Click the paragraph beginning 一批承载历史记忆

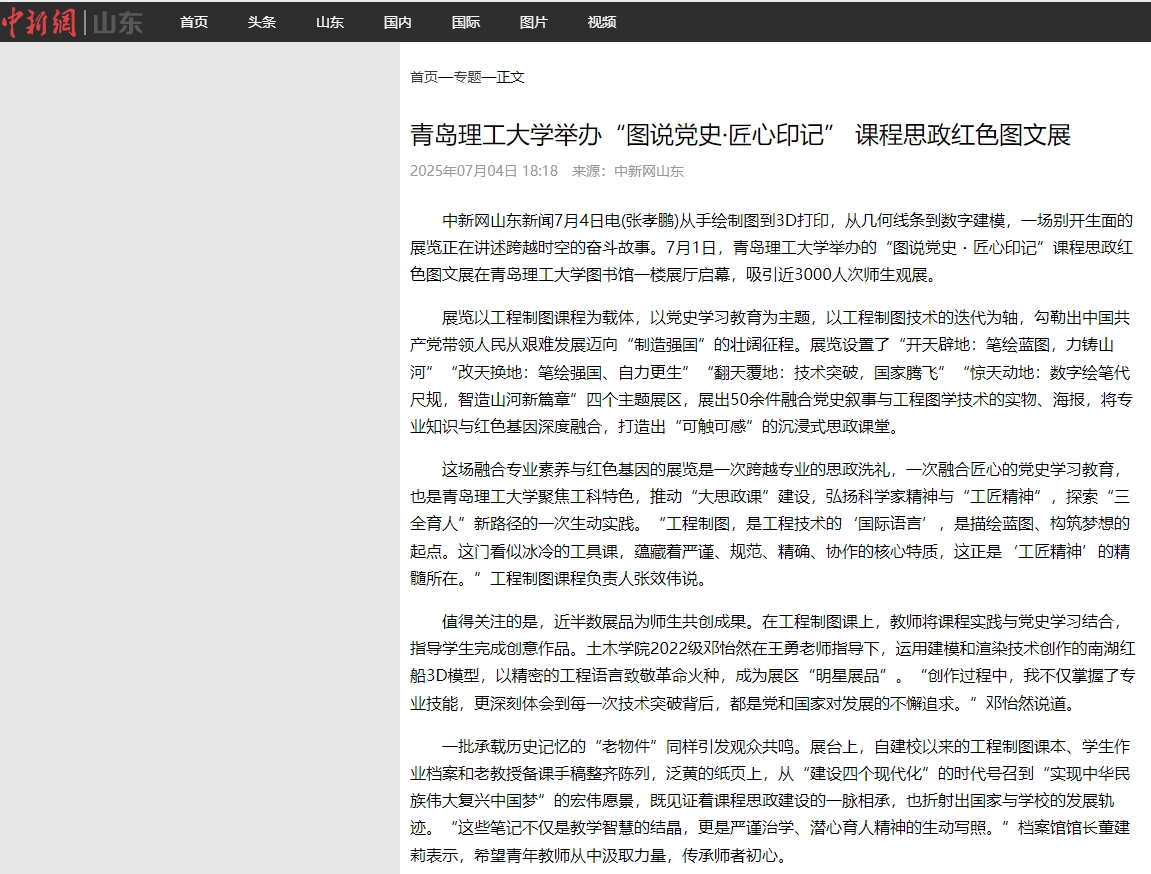[771, 800]
